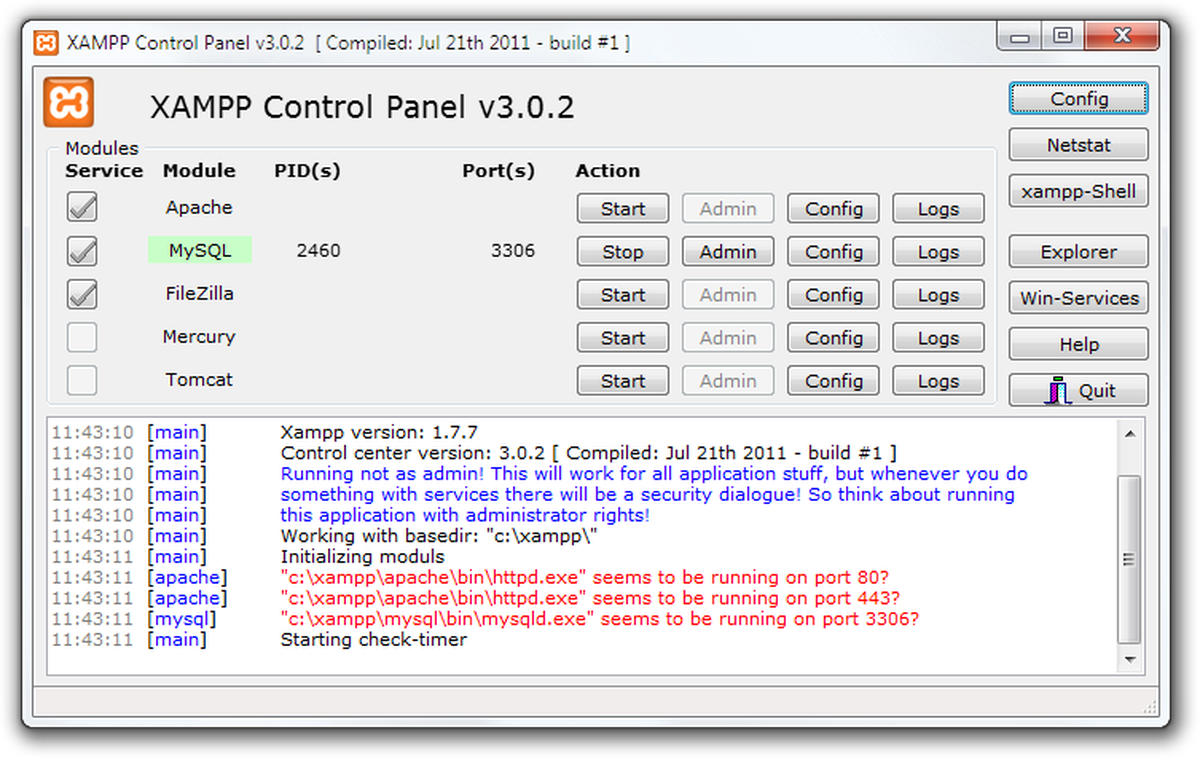Open the MySQL Admin page
The width and height of the screenshot is (1200, 759).
click(x=727, y=251)
